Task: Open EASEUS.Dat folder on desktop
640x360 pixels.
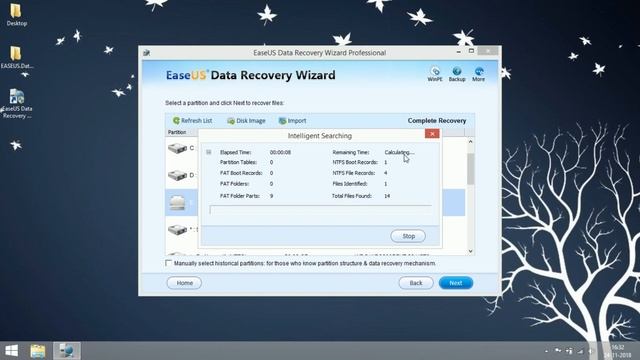Action: pyautogui.click(x=17, y=57)
